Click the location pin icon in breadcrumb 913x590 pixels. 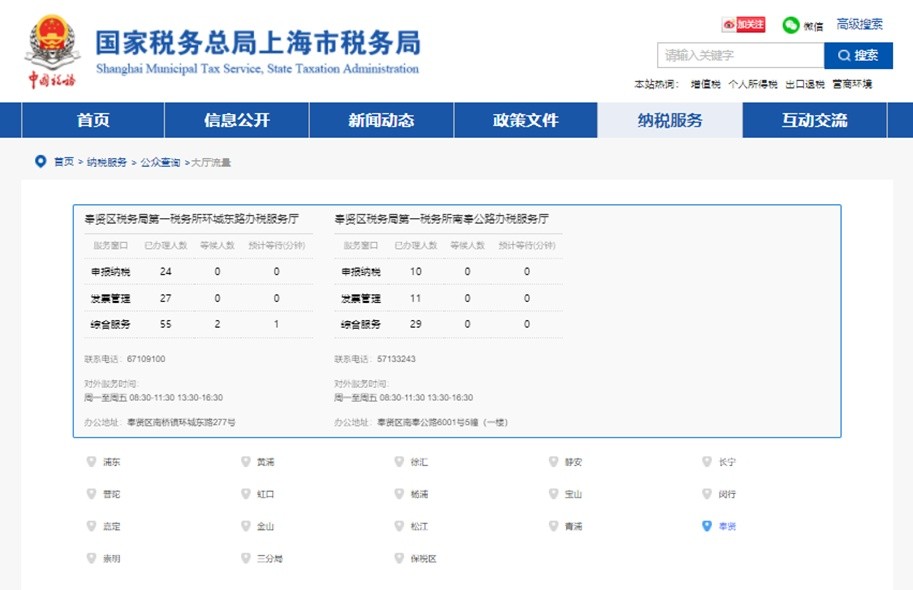41,161
